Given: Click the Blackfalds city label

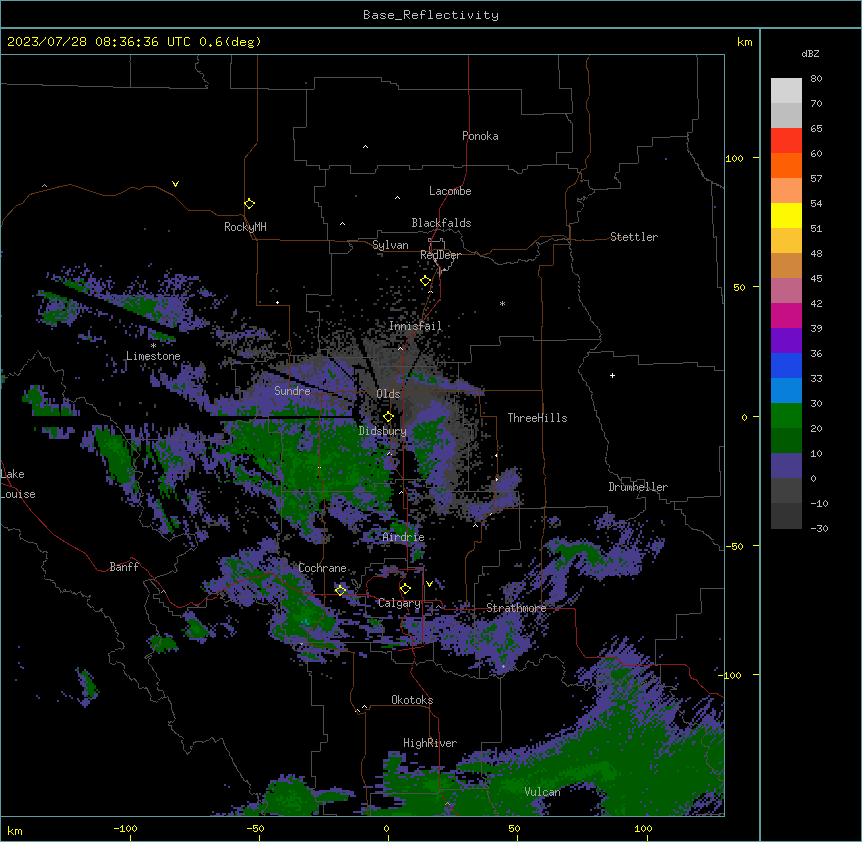Looking at the screenshot, I should point(441,223).
